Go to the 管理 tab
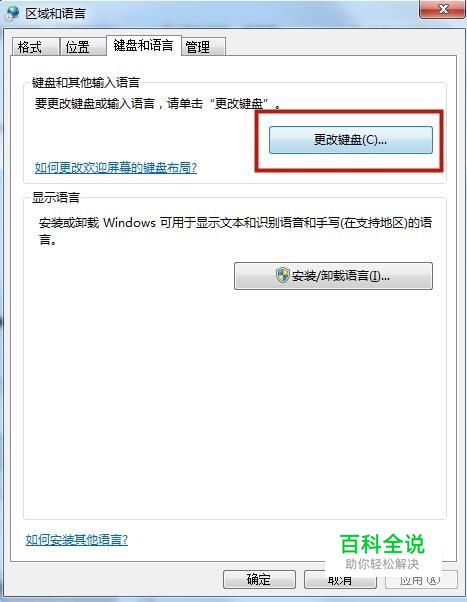 click(x=203, y=47)
